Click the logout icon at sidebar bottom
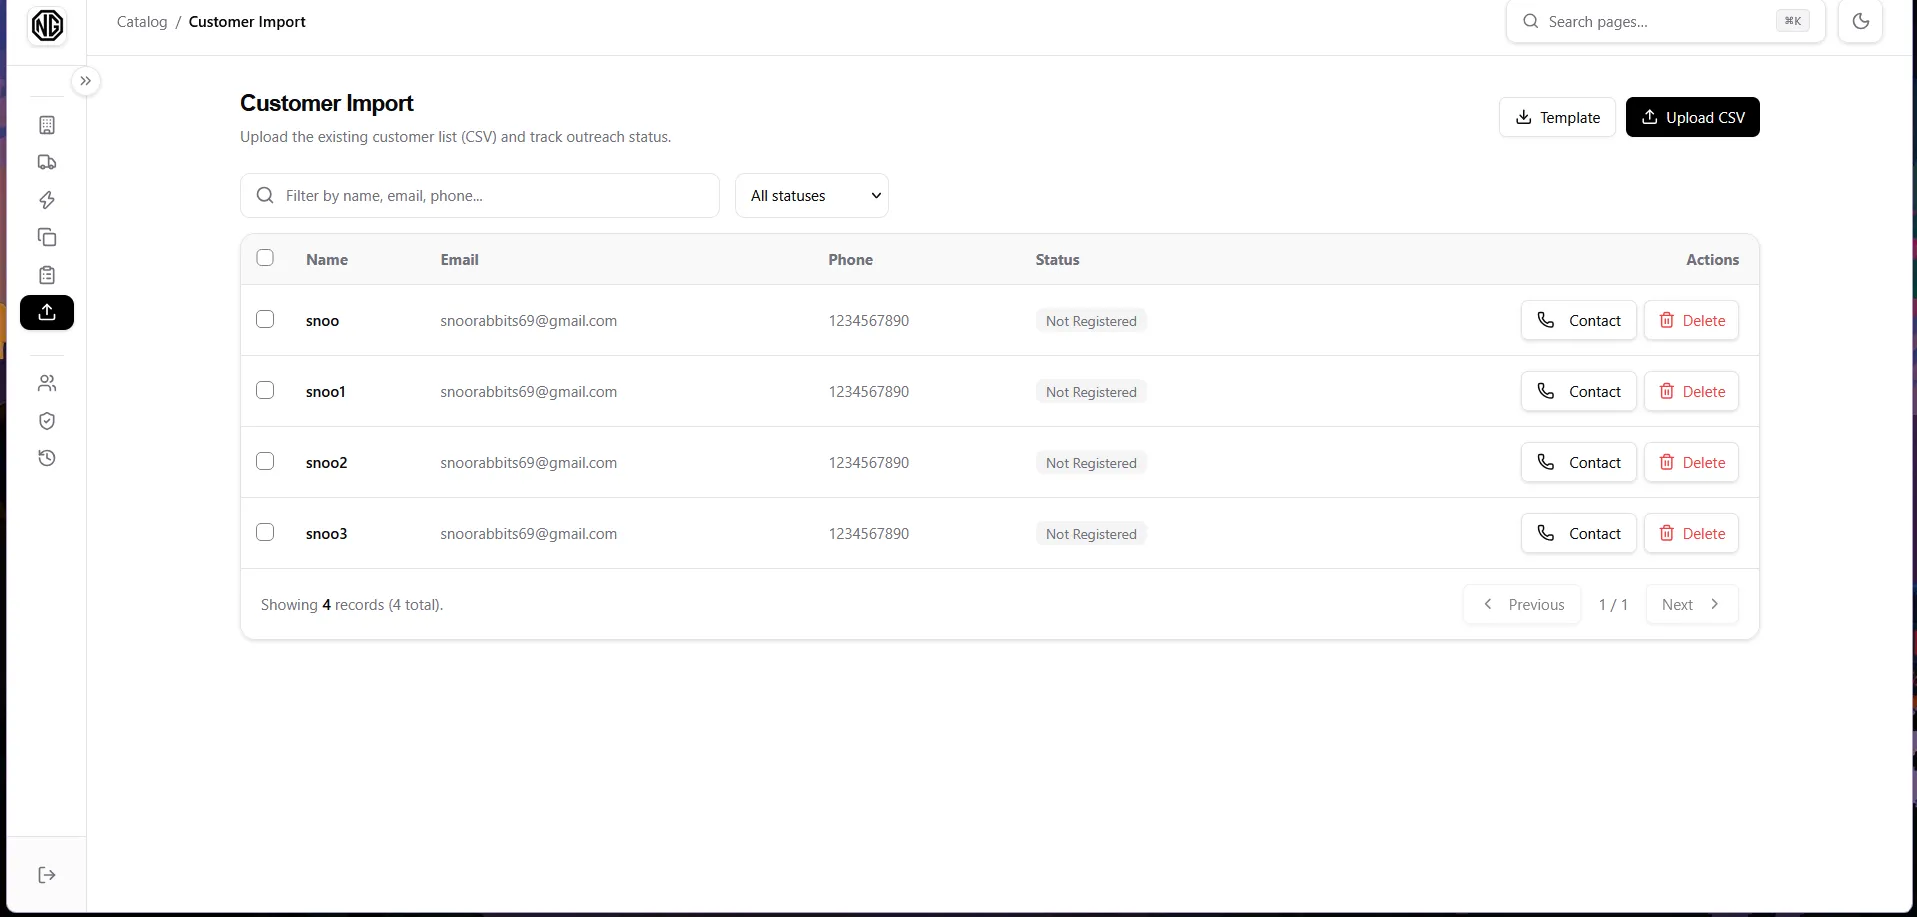Screen dimensions: 1917x917 47,875
